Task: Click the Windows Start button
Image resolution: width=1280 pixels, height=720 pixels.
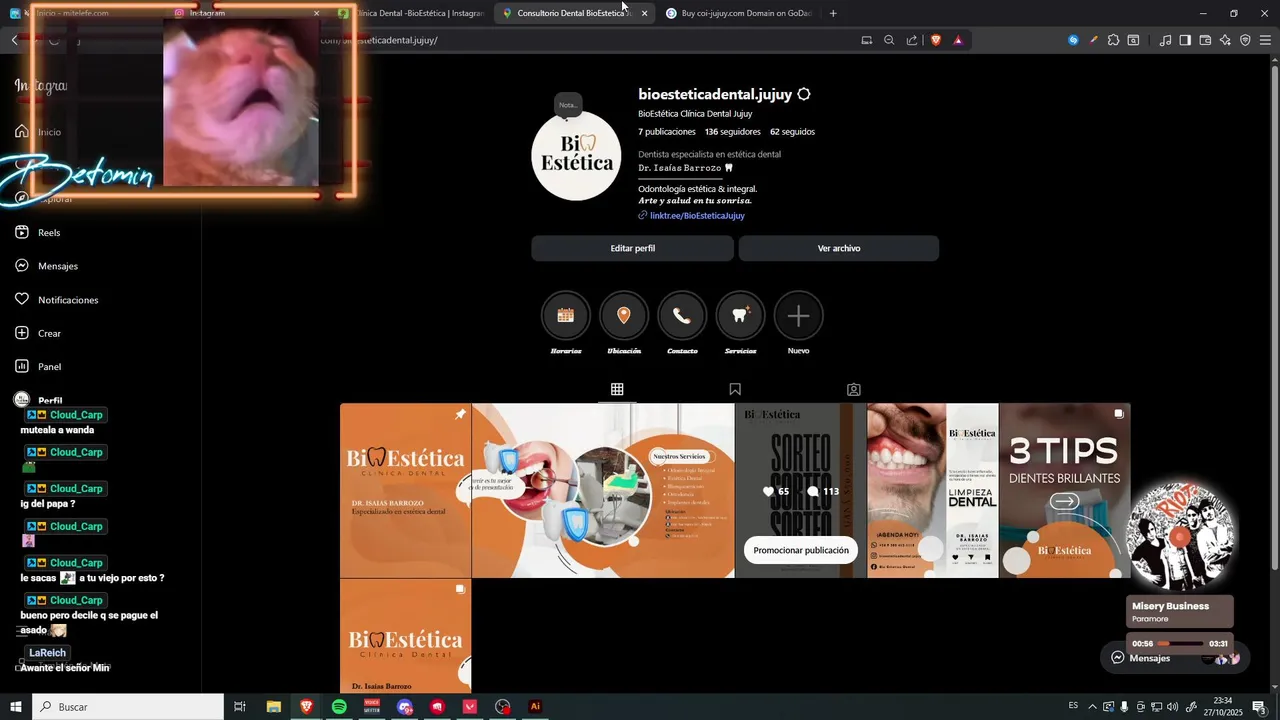Action: [15, 706]
